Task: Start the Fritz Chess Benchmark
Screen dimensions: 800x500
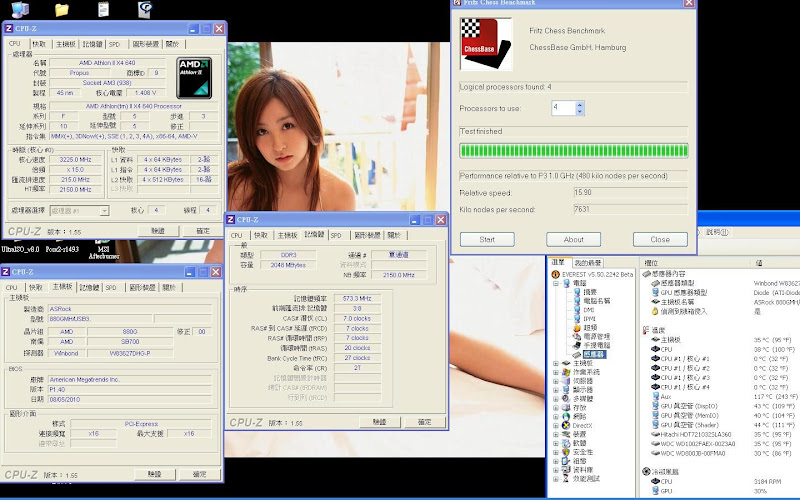Action: [x=487, y=239]
